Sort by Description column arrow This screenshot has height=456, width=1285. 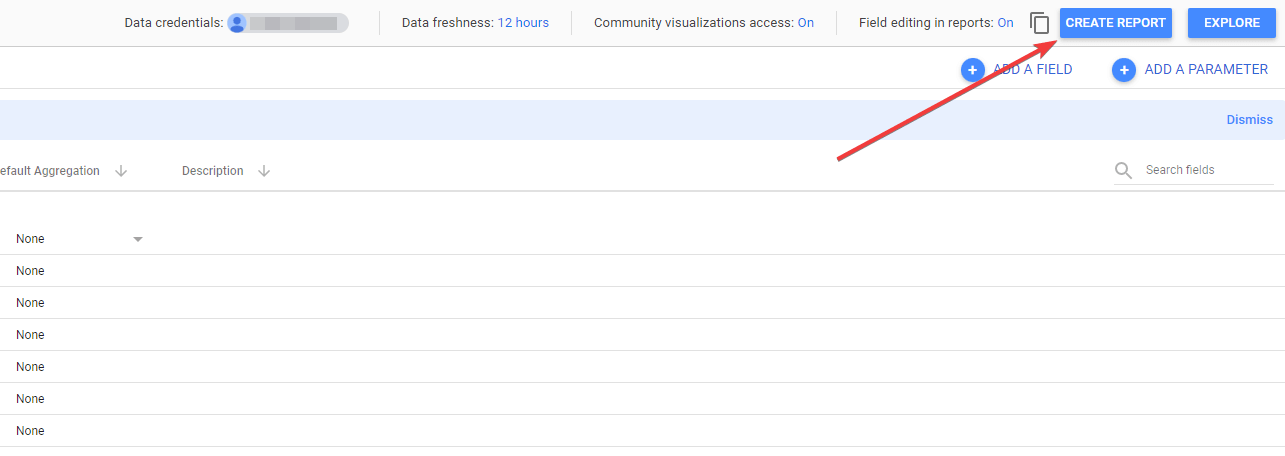(264, 171)
